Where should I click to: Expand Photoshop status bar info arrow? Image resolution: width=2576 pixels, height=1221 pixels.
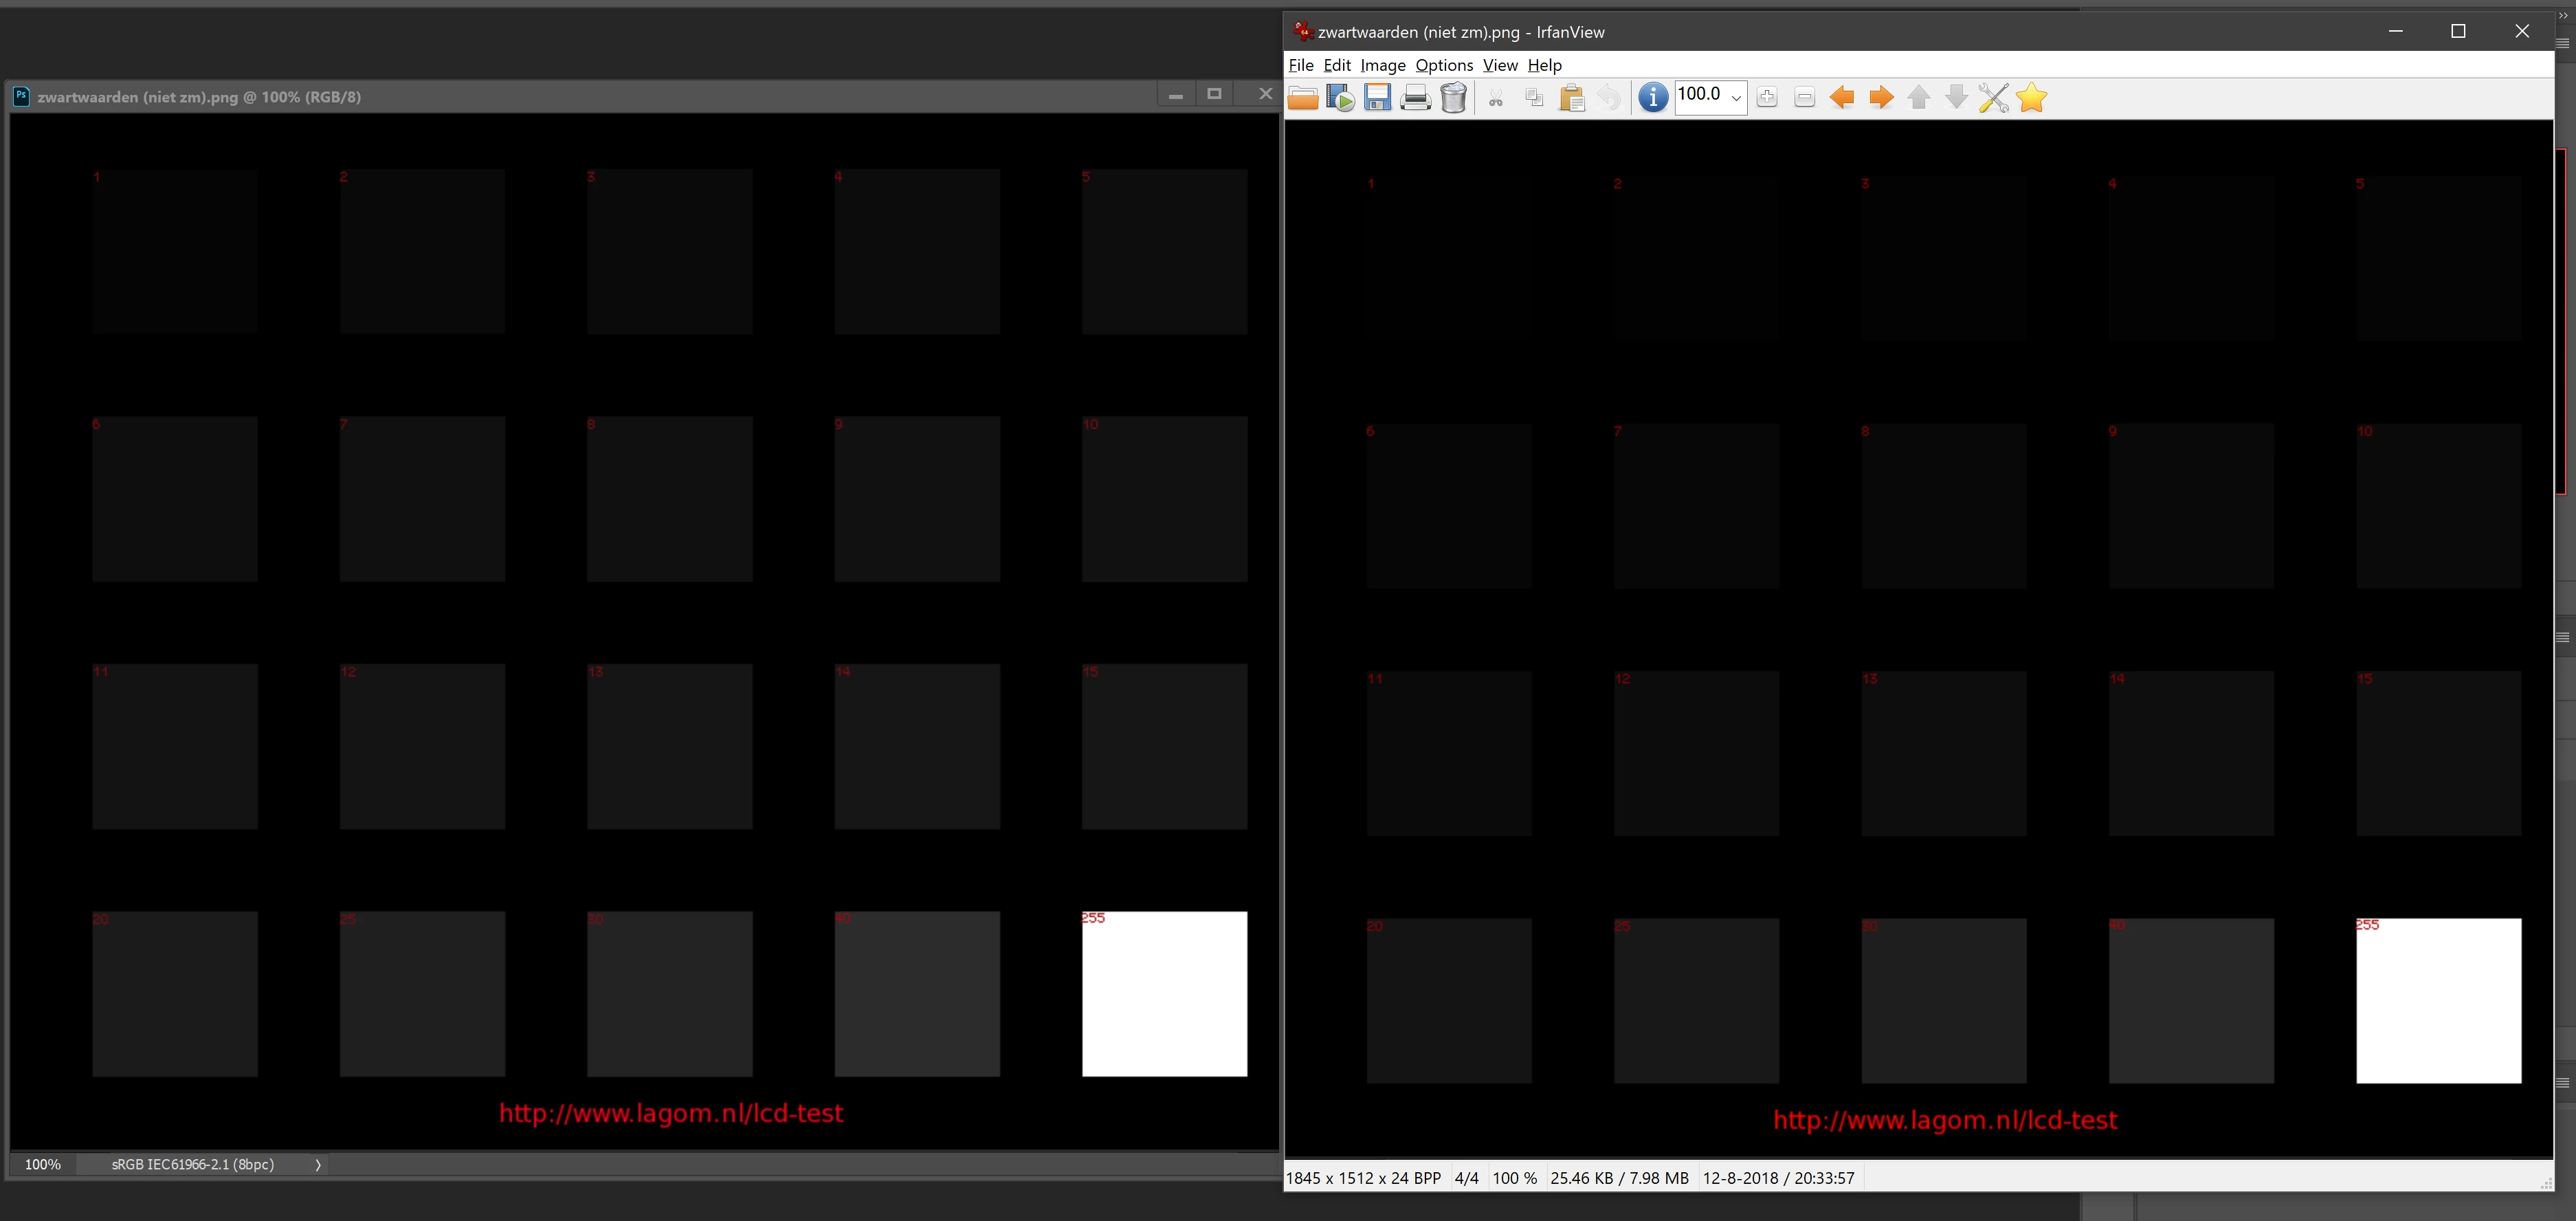pyautogui.click(x=318, y=1165)
